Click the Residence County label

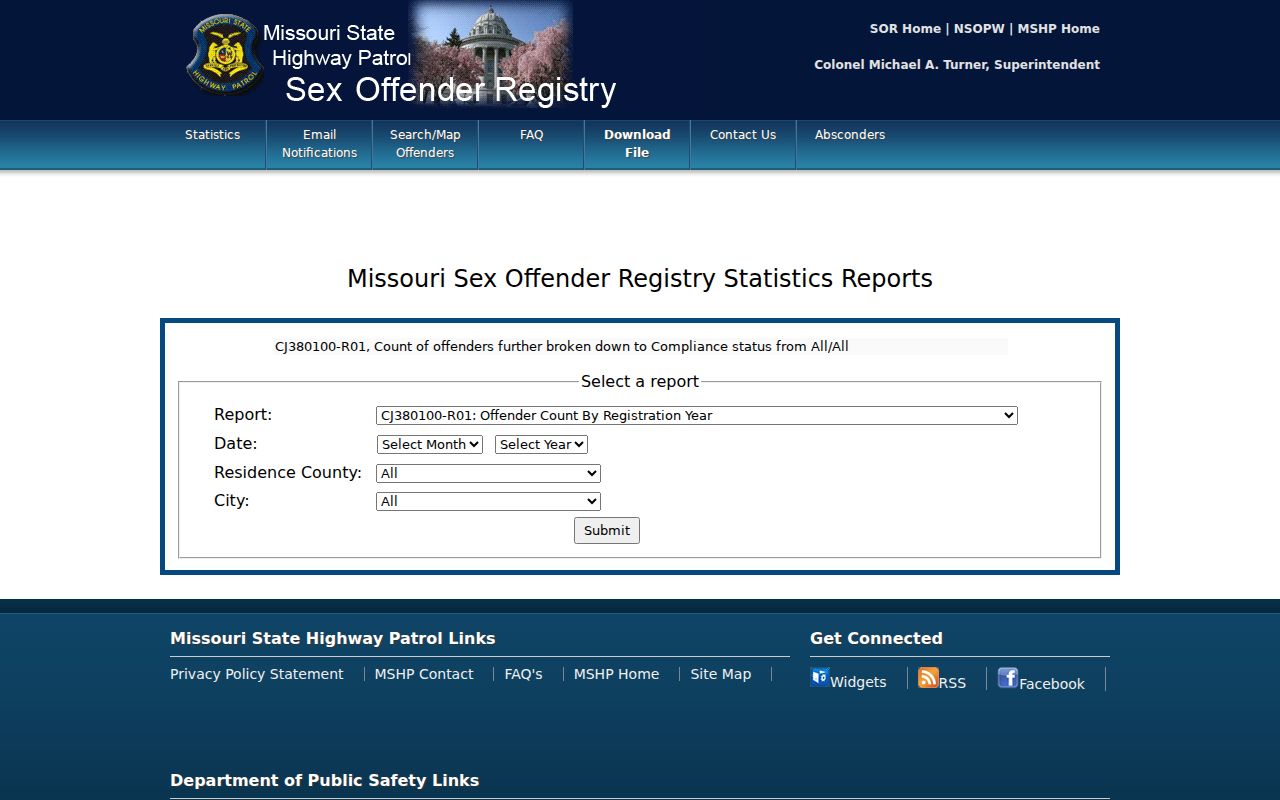pyautogui.click(x=288, y=472)
